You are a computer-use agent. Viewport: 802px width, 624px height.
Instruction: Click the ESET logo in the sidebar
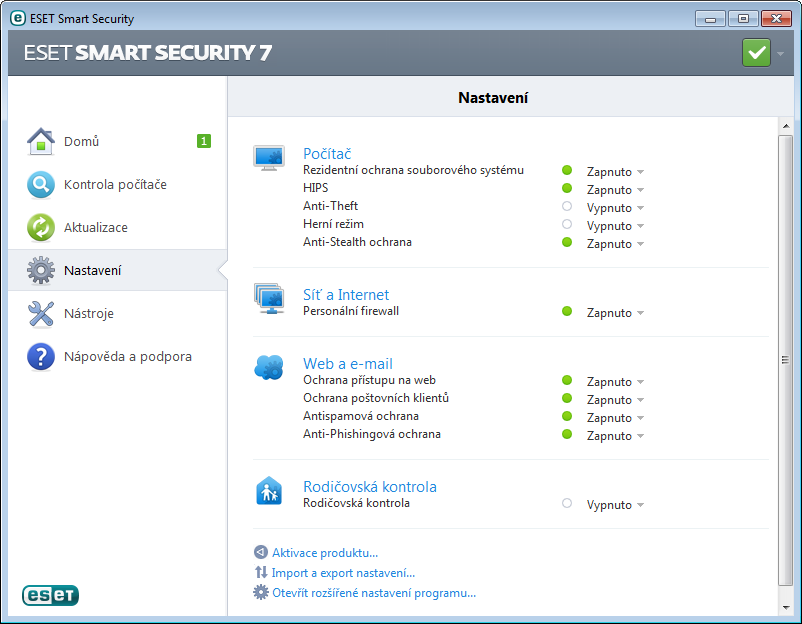point(50,595)
